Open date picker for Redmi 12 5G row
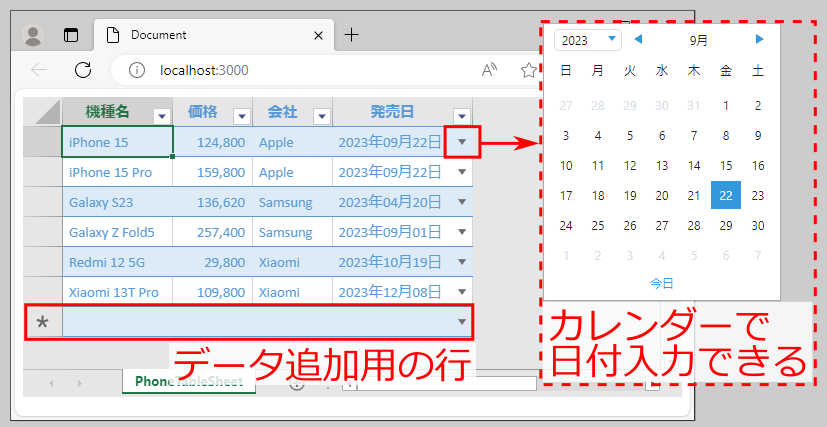Screen dimensions: 827x427 coord(462,262)
